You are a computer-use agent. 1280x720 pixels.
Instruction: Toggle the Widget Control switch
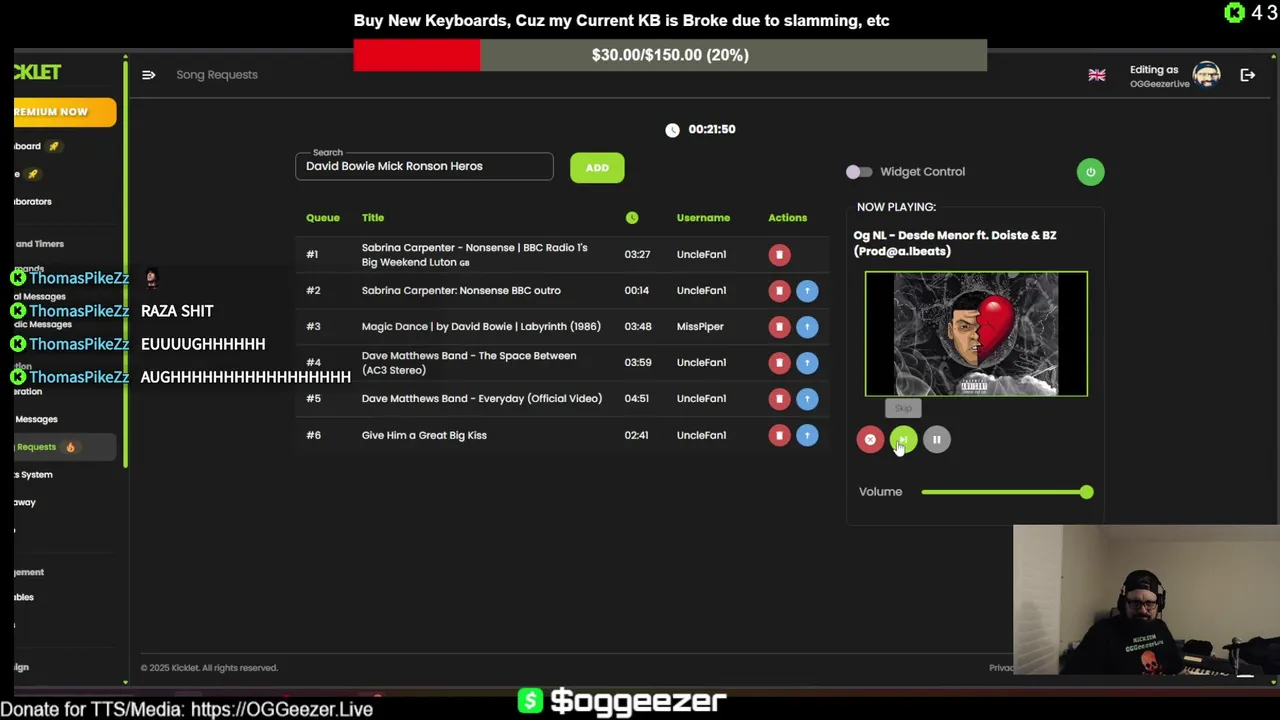(x=859, y=172)
